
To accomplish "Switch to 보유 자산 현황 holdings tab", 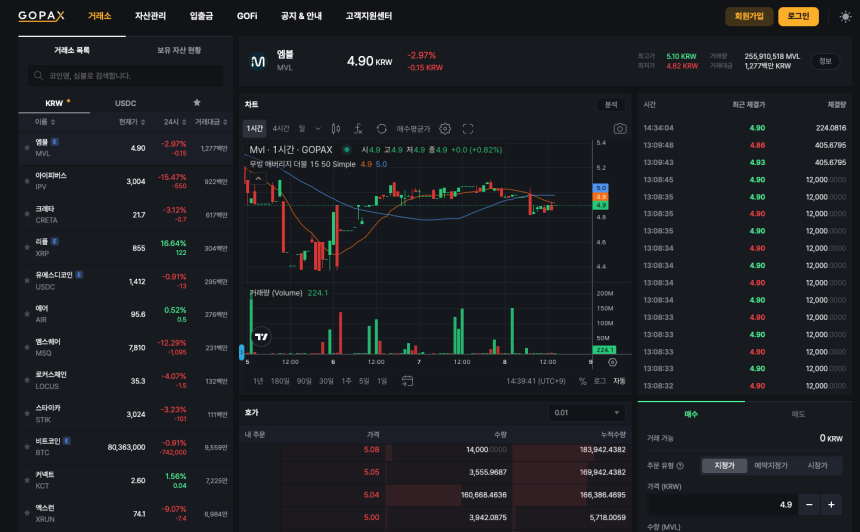I will [179, 50].
